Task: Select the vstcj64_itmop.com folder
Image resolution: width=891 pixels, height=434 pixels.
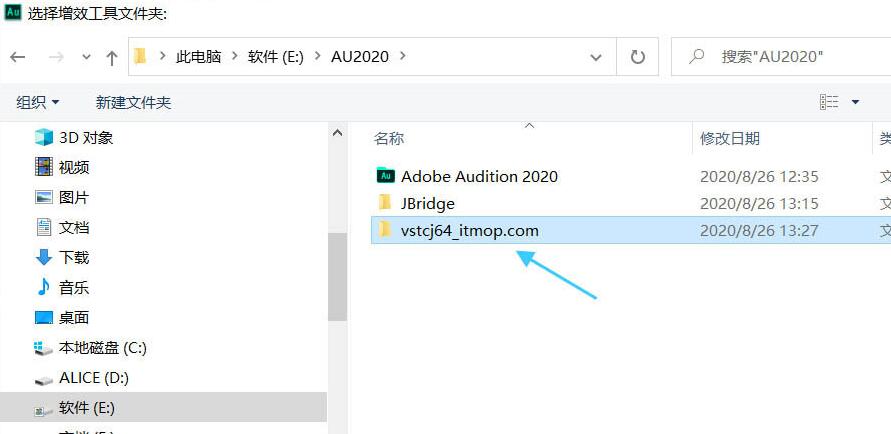Action: 469,230
